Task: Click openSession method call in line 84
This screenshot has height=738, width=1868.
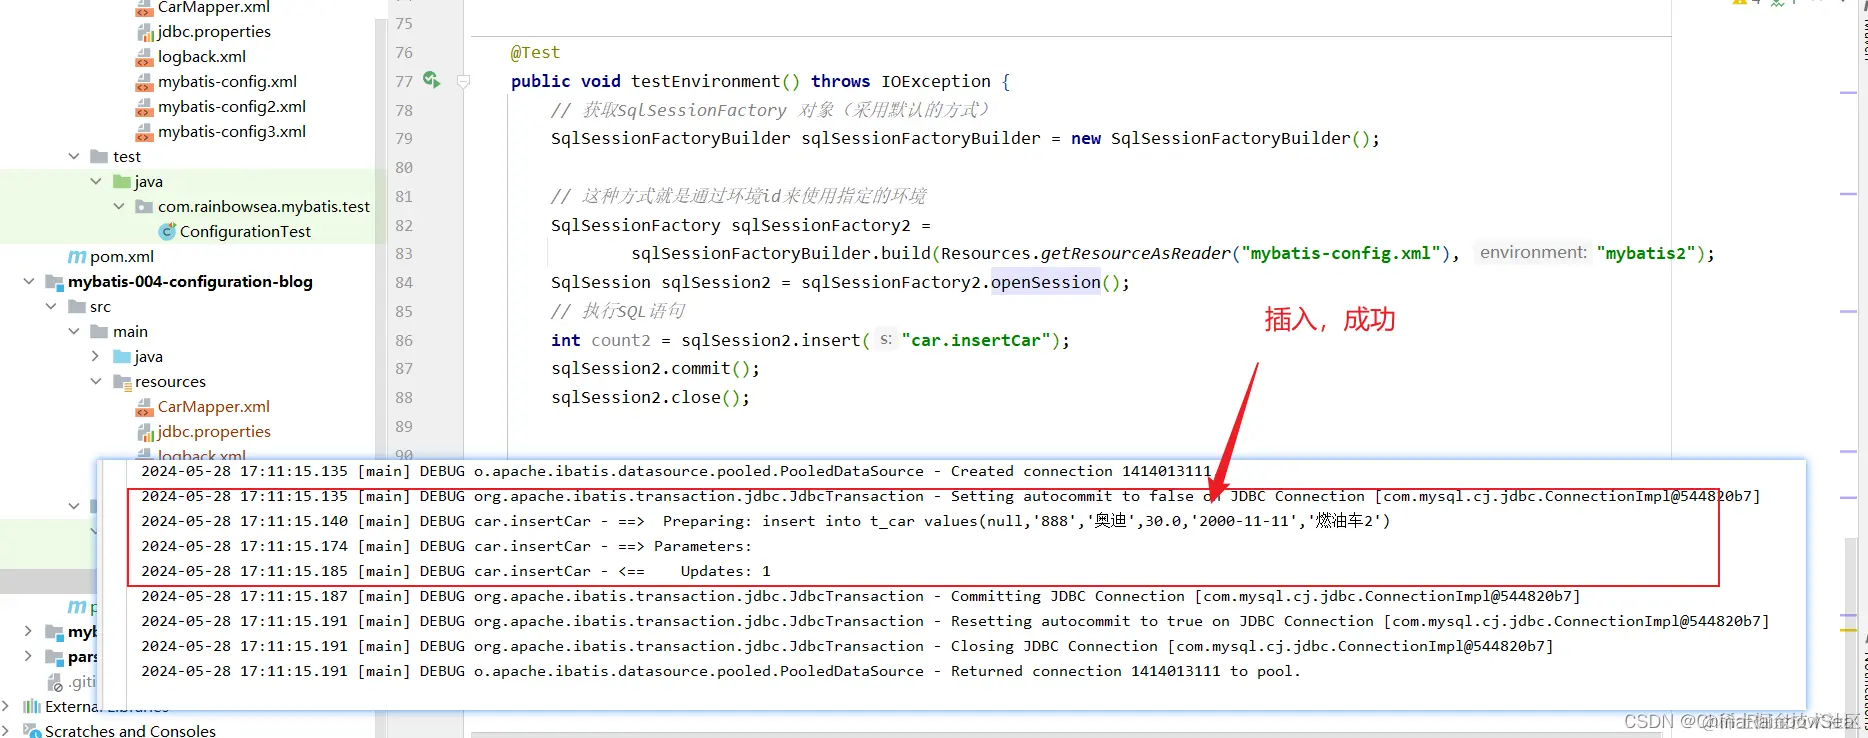Action: 1045,282
